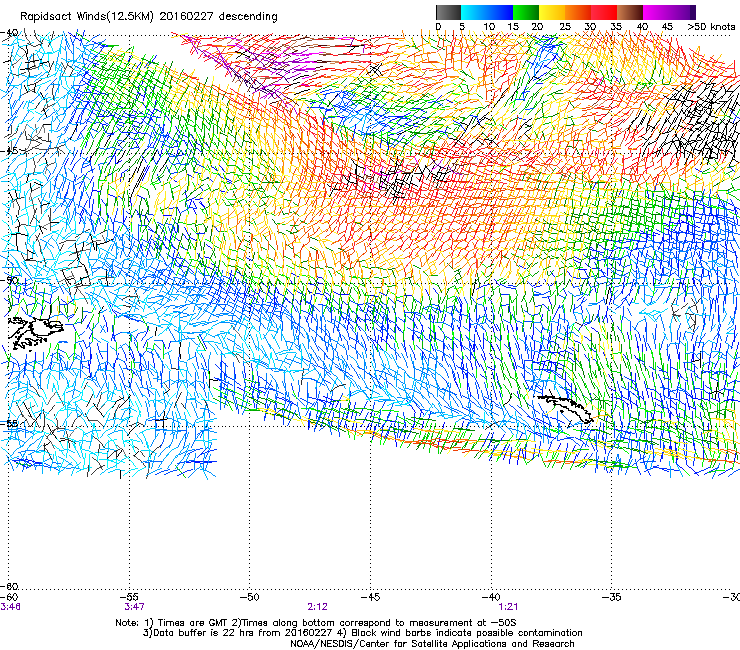Click the red 30-35 knots legend swatch

click(x=604, y=12)
